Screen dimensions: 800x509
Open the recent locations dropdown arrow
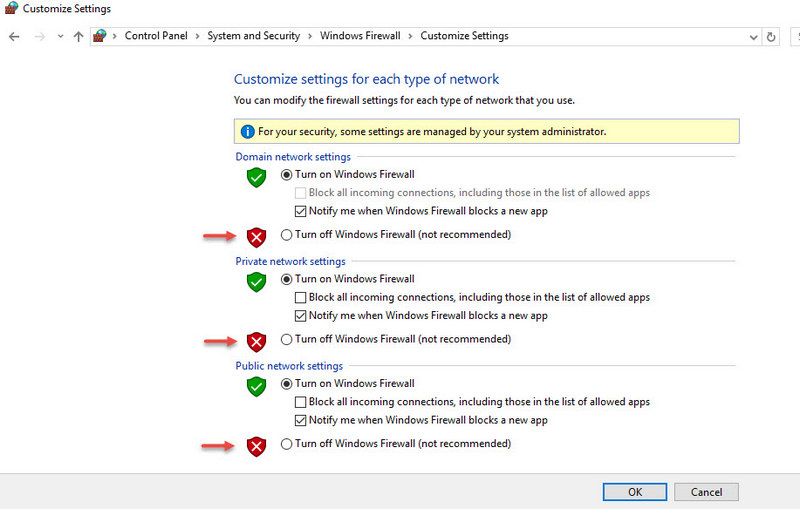pos(61,37)
